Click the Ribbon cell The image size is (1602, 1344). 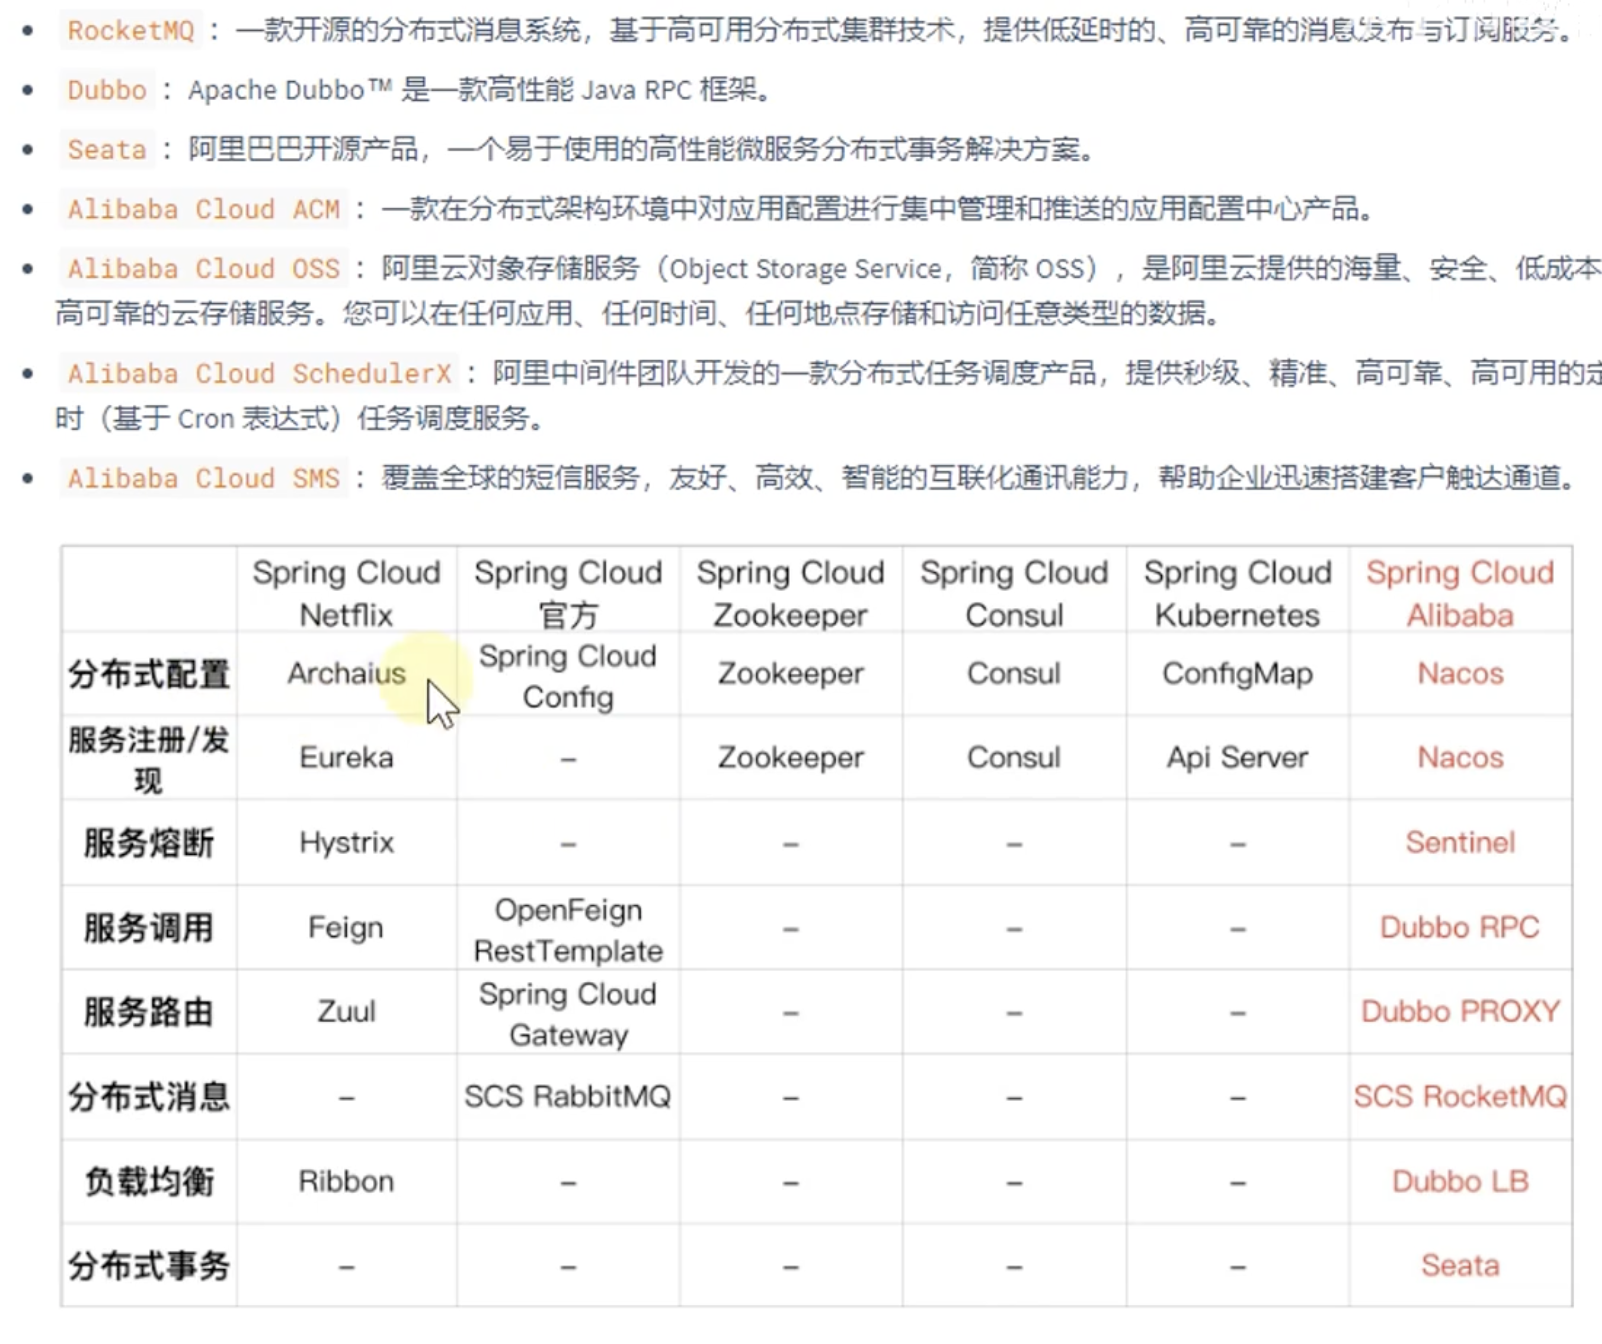point(346,1182)
